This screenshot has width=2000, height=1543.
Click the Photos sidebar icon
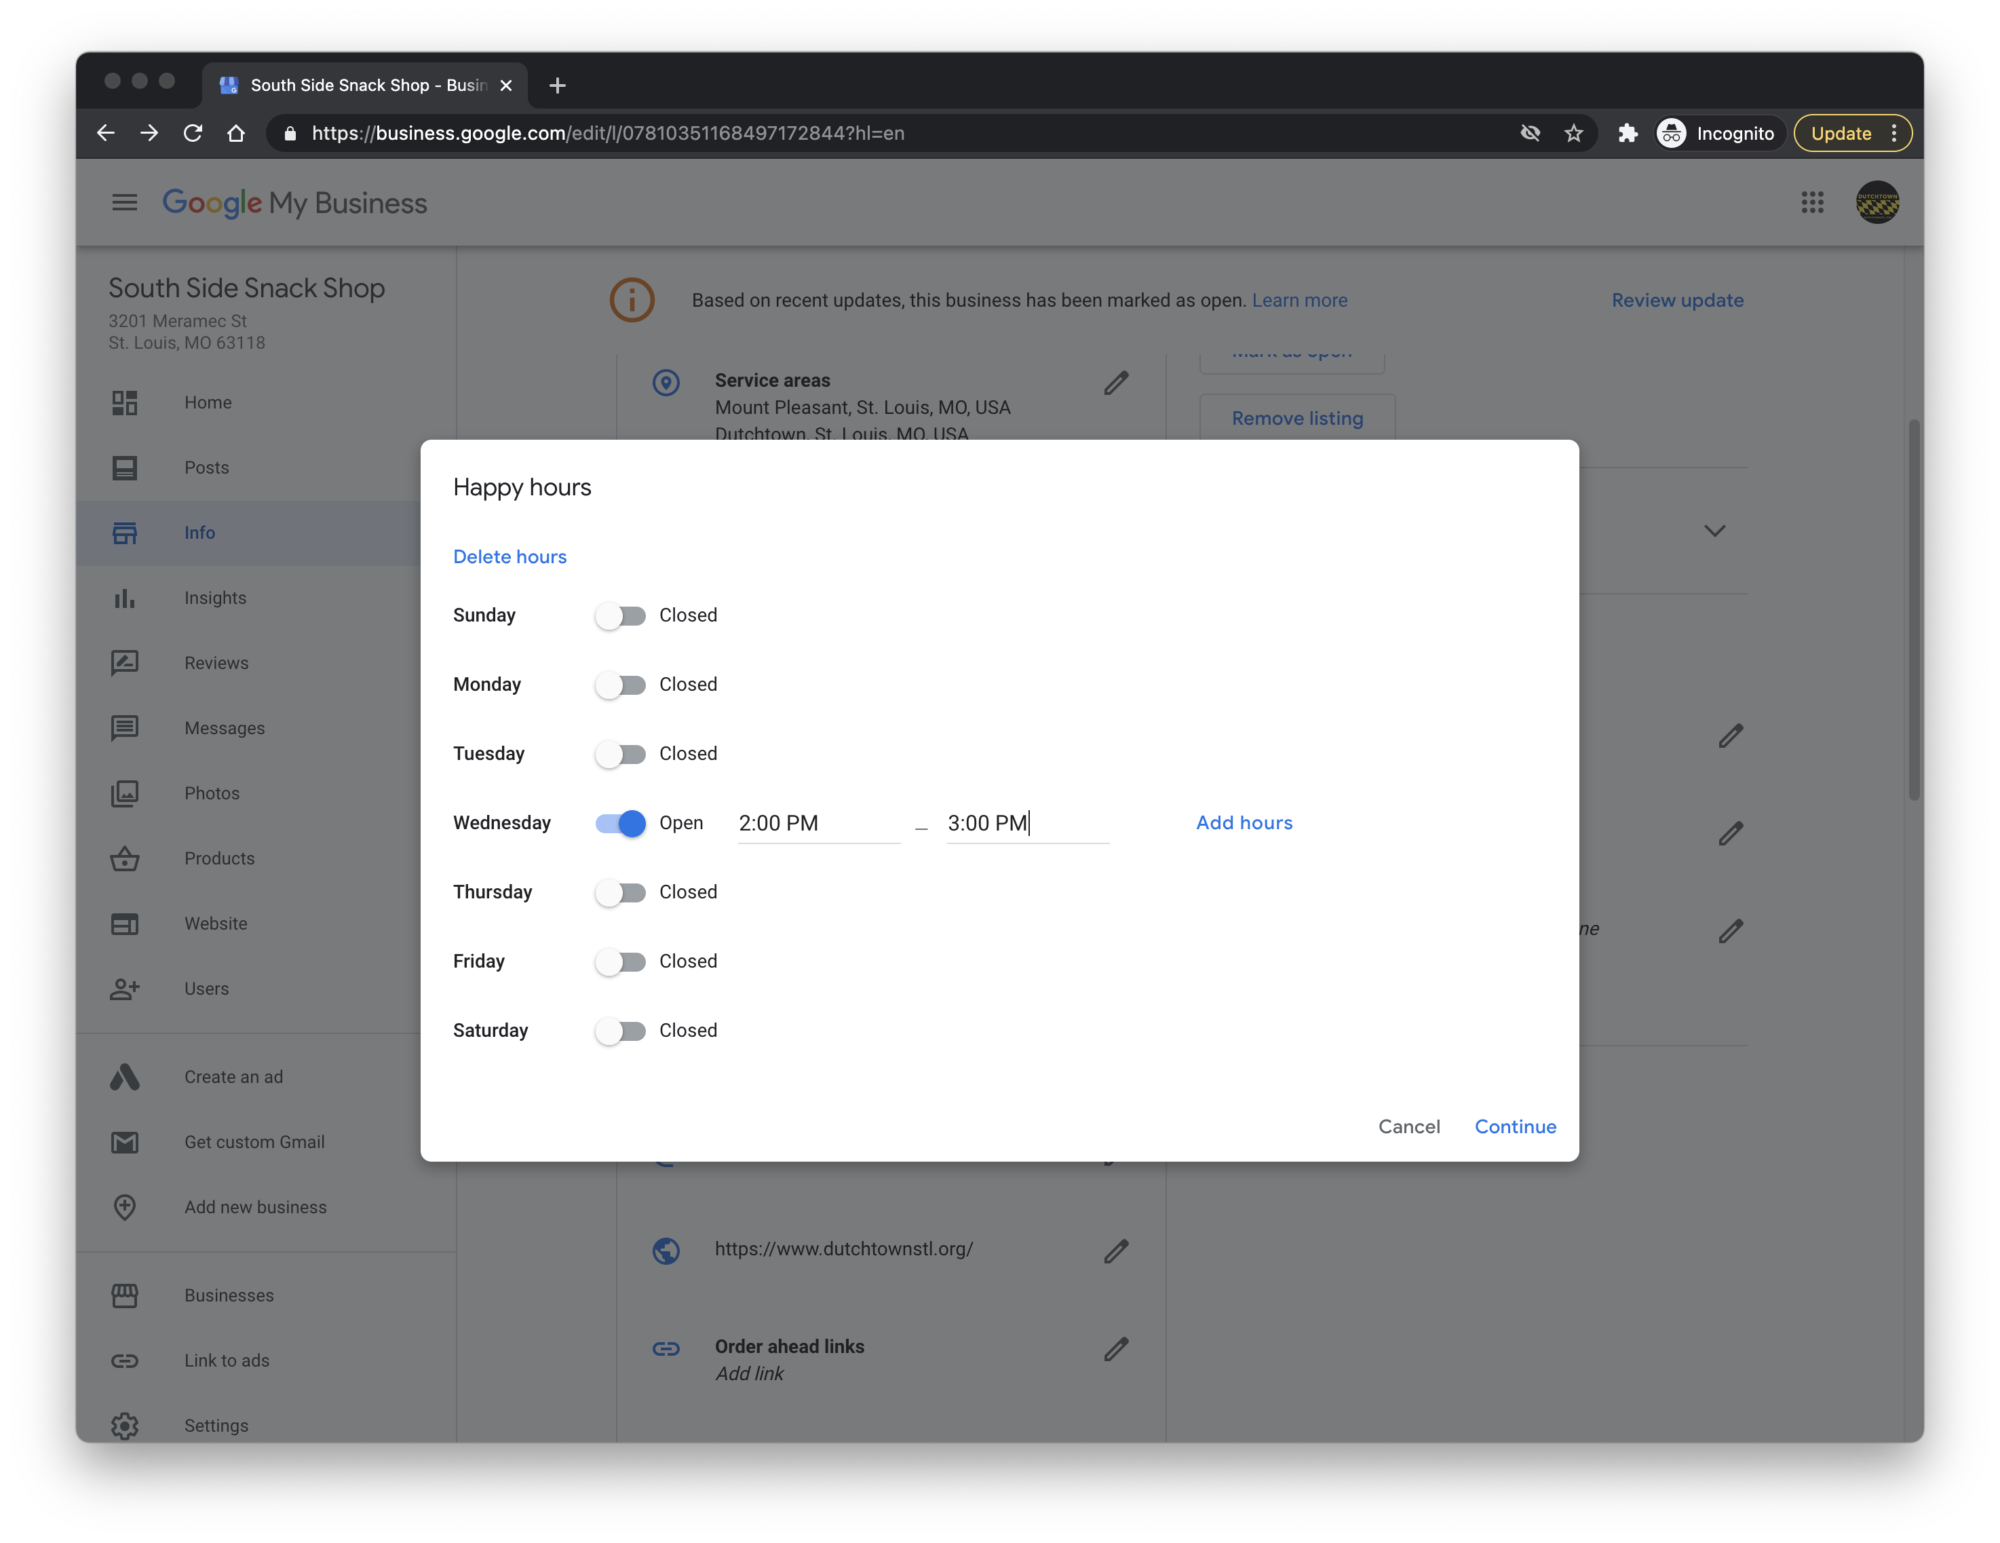tap(125, 794)
